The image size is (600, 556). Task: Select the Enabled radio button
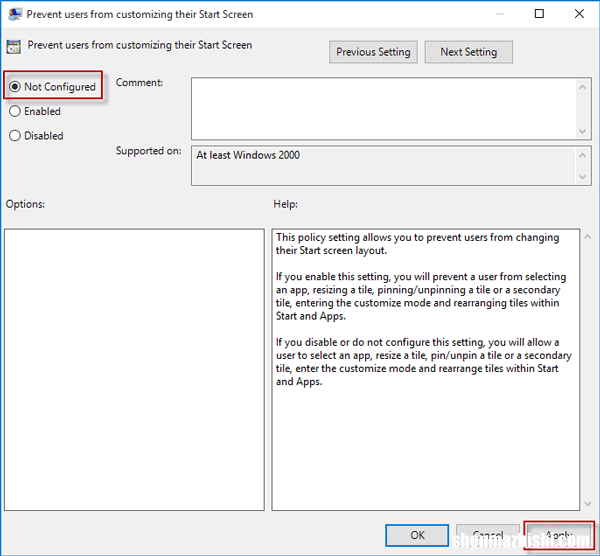[x=15, y=111]
